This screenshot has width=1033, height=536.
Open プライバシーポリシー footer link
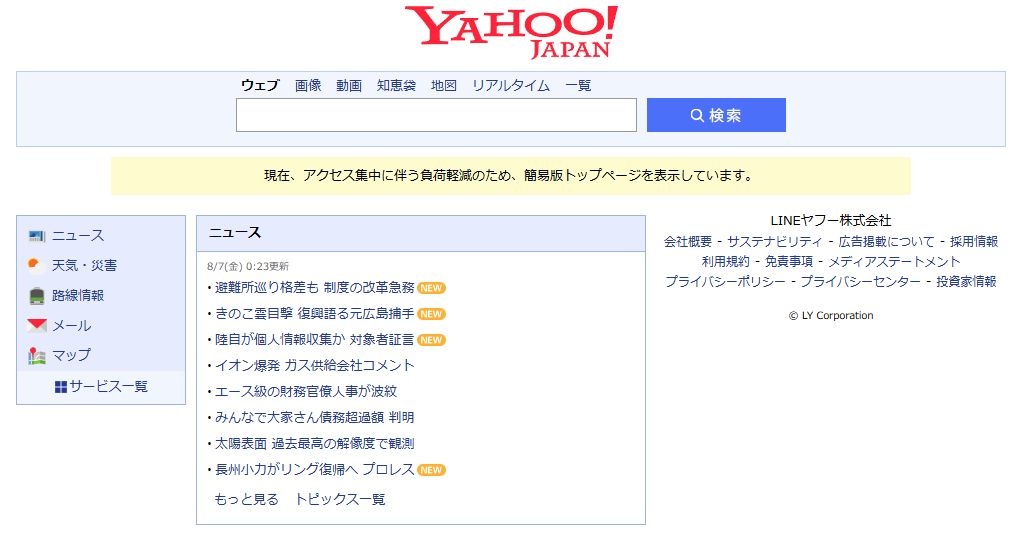point(725,281)
